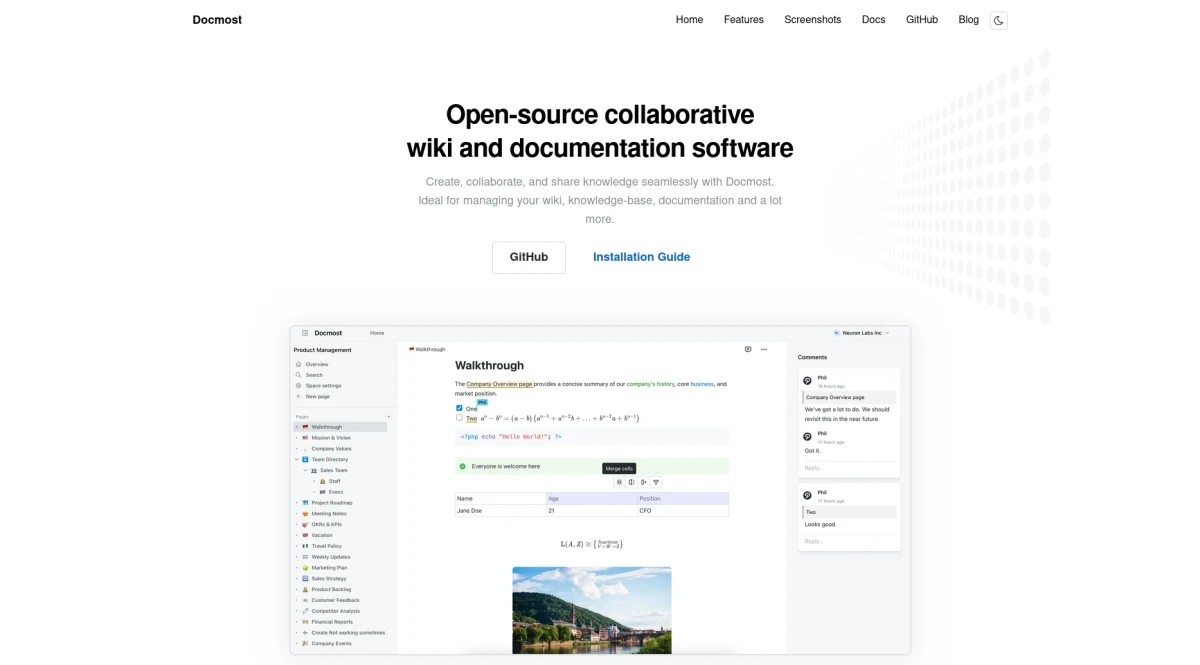
Task: Click the Space settings gear icon
Action: 298,386
